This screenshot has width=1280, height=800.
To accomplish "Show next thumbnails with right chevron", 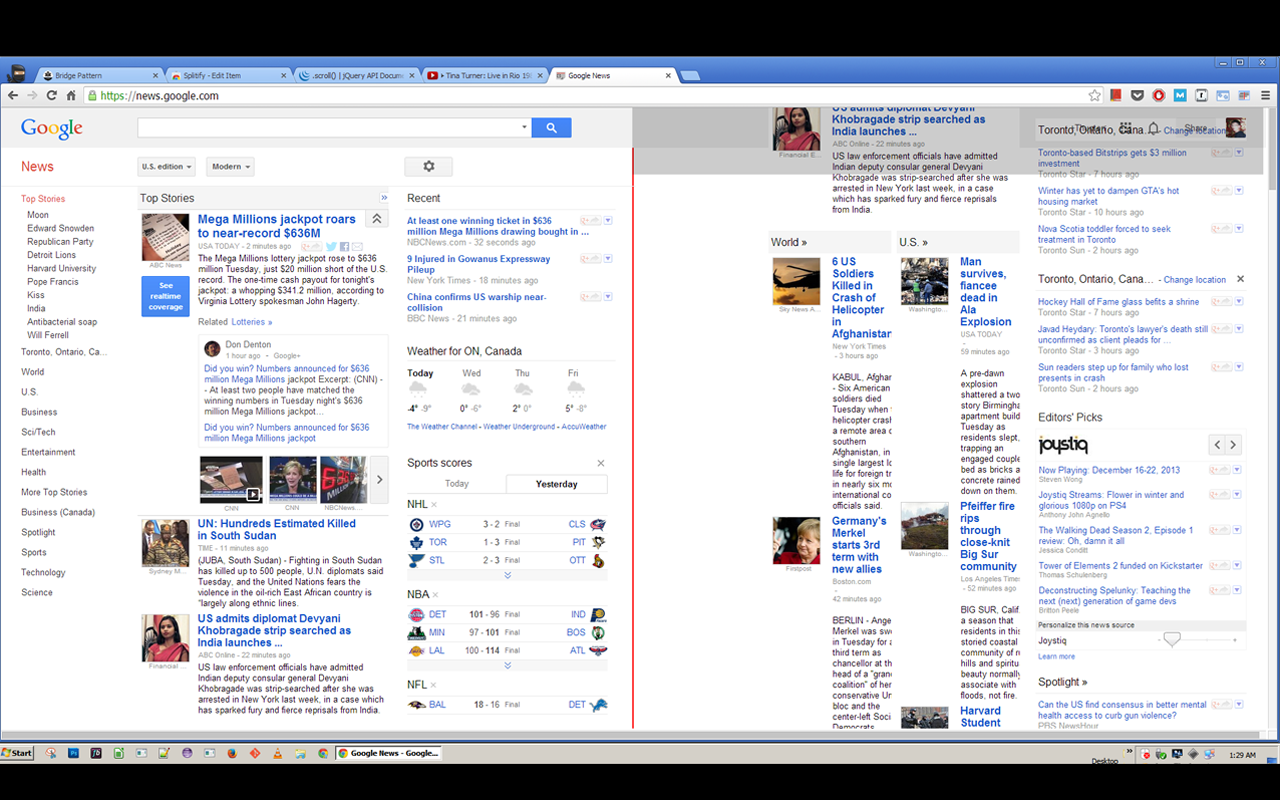I will point(379,480).
